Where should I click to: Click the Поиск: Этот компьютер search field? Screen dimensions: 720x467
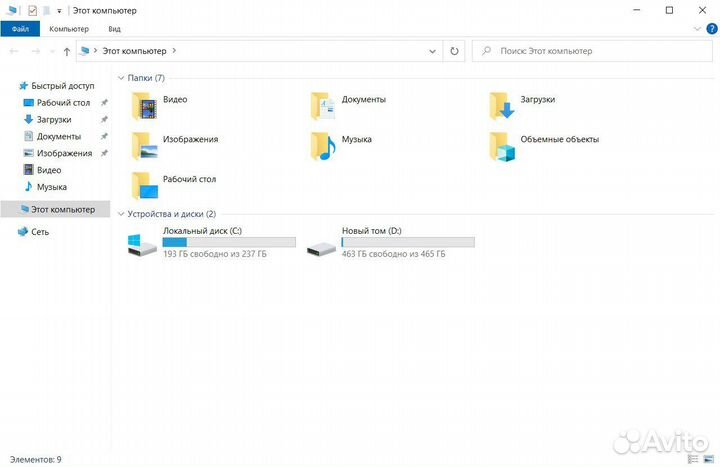[x=592, y=51]
